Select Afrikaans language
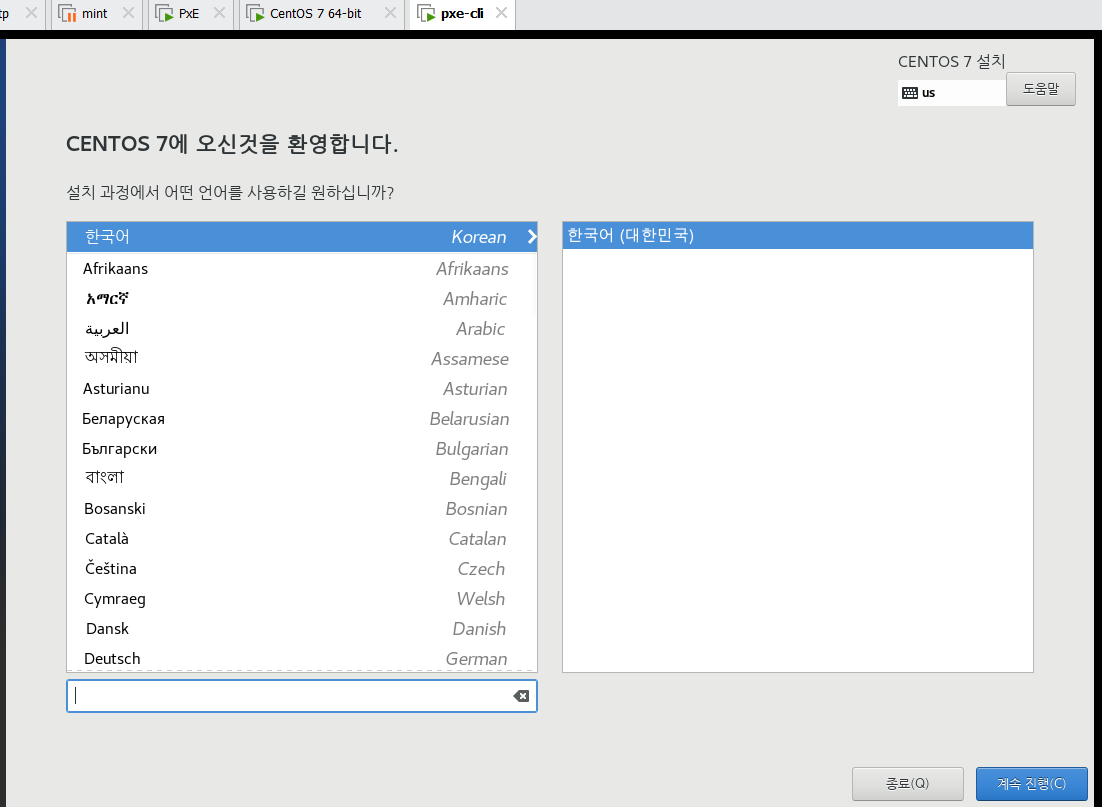The width and height of the screenshot is (1102, 807). pyautogui.click(x=302, y=269)
